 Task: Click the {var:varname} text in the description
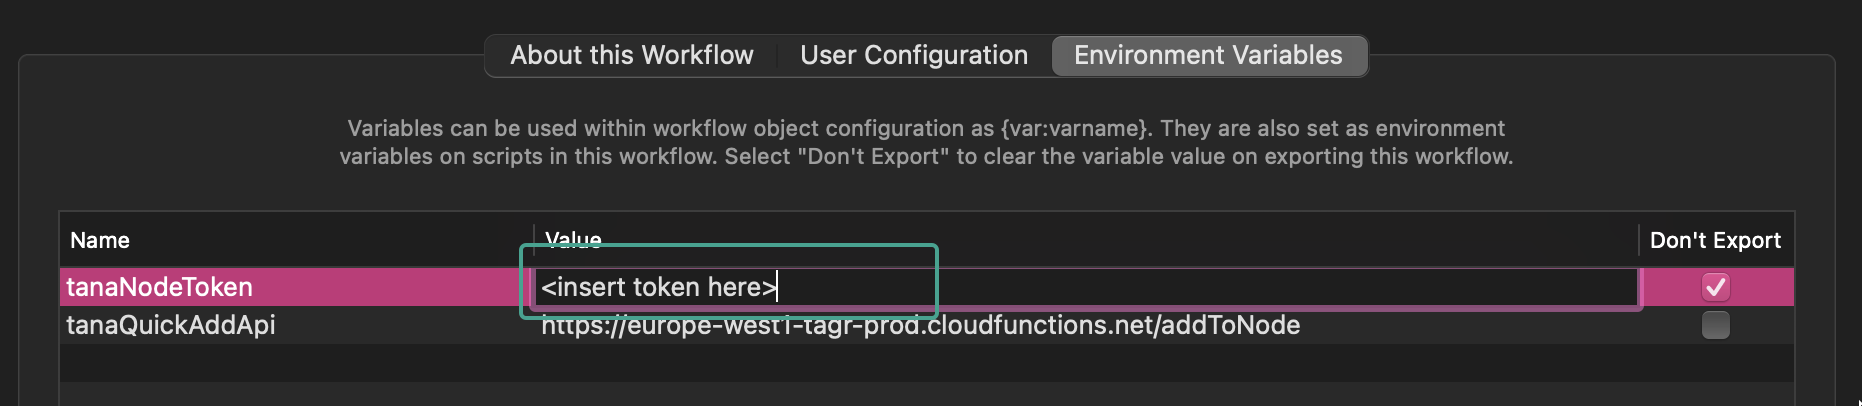click(x=1073, y=128)
